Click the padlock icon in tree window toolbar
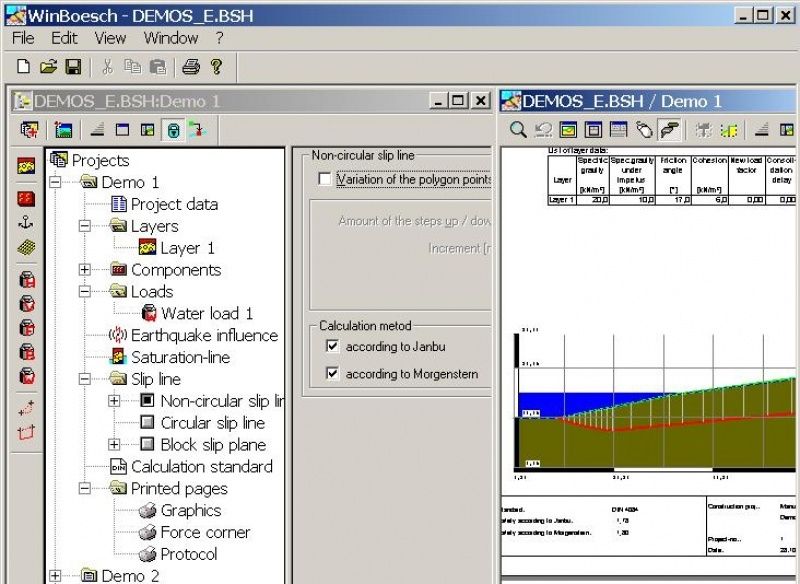 (x=173, y=130)
